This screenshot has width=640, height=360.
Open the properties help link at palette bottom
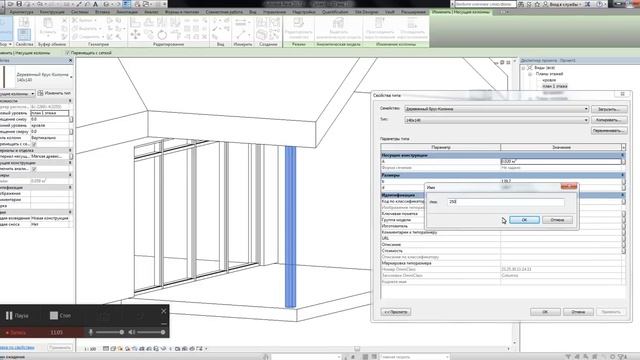coord(17,347)
